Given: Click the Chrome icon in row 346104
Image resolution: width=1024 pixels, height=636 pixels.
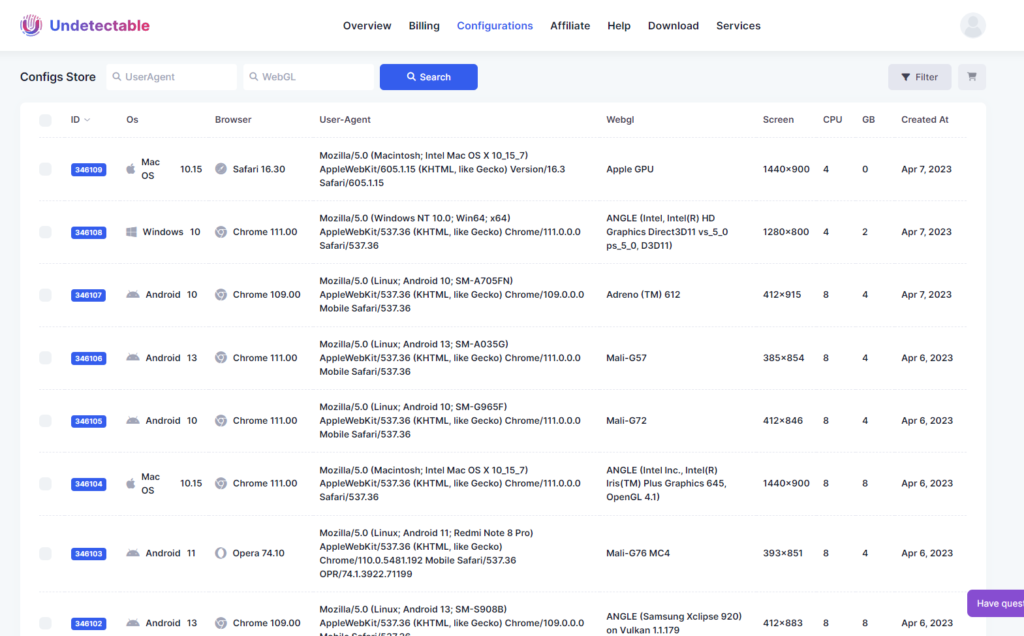Looking at the screenshot, I should click(221, 483).
